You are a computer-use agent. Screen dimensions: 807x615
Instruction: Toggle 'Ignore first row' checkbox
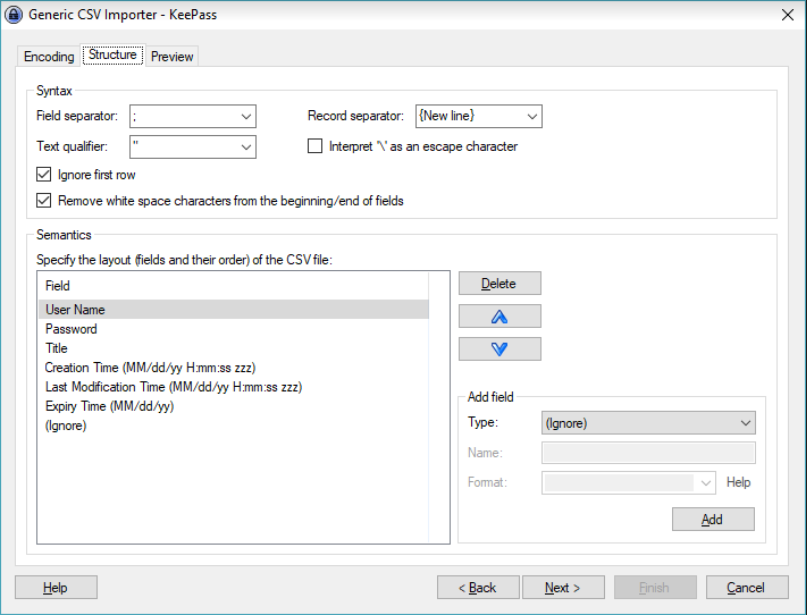pos(44,174)
